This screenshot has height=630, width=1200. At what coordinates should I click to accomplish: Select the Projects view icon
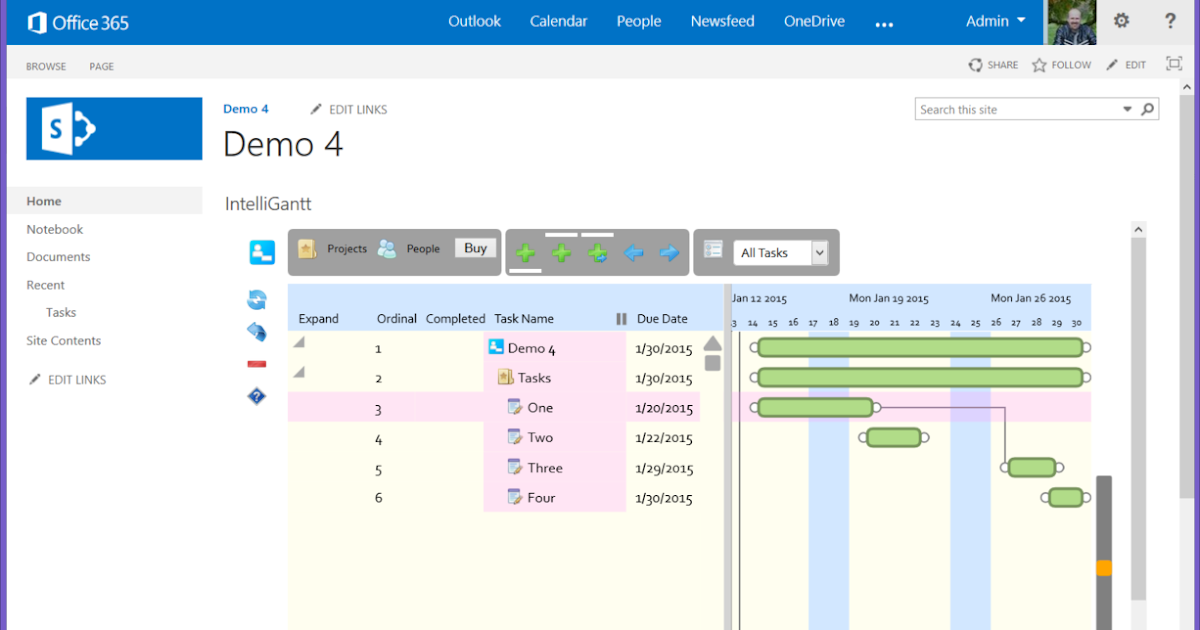(305, 249)
